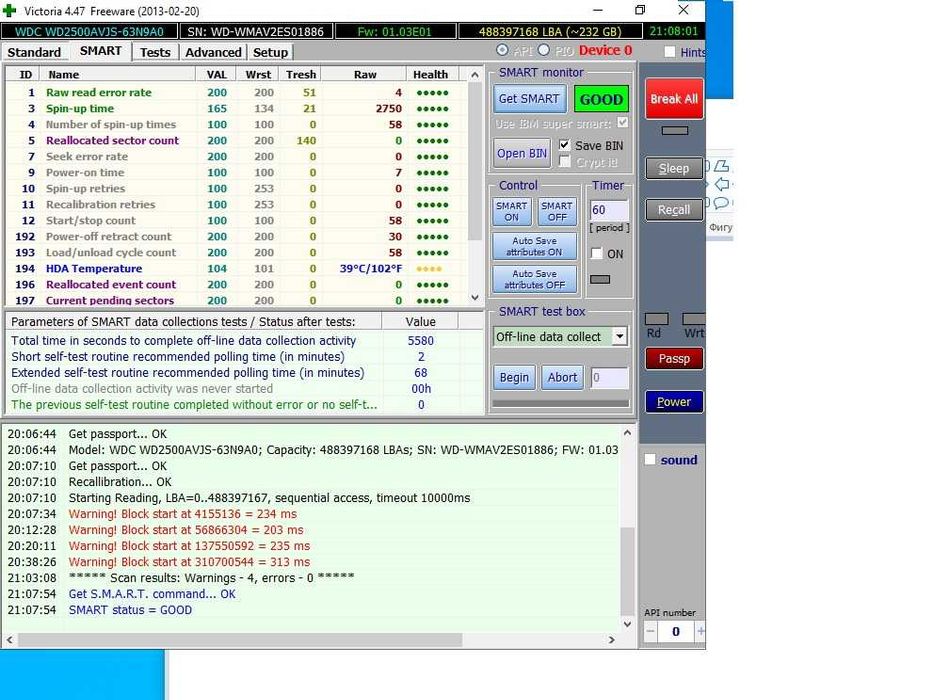949x700 pixels.
Task: Click the log scroll-down arrow
Action: click(x=627, y=624)
